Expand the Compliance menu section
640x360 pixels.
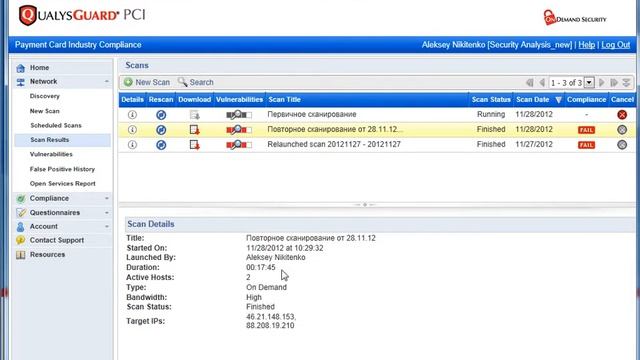(107, 198)
